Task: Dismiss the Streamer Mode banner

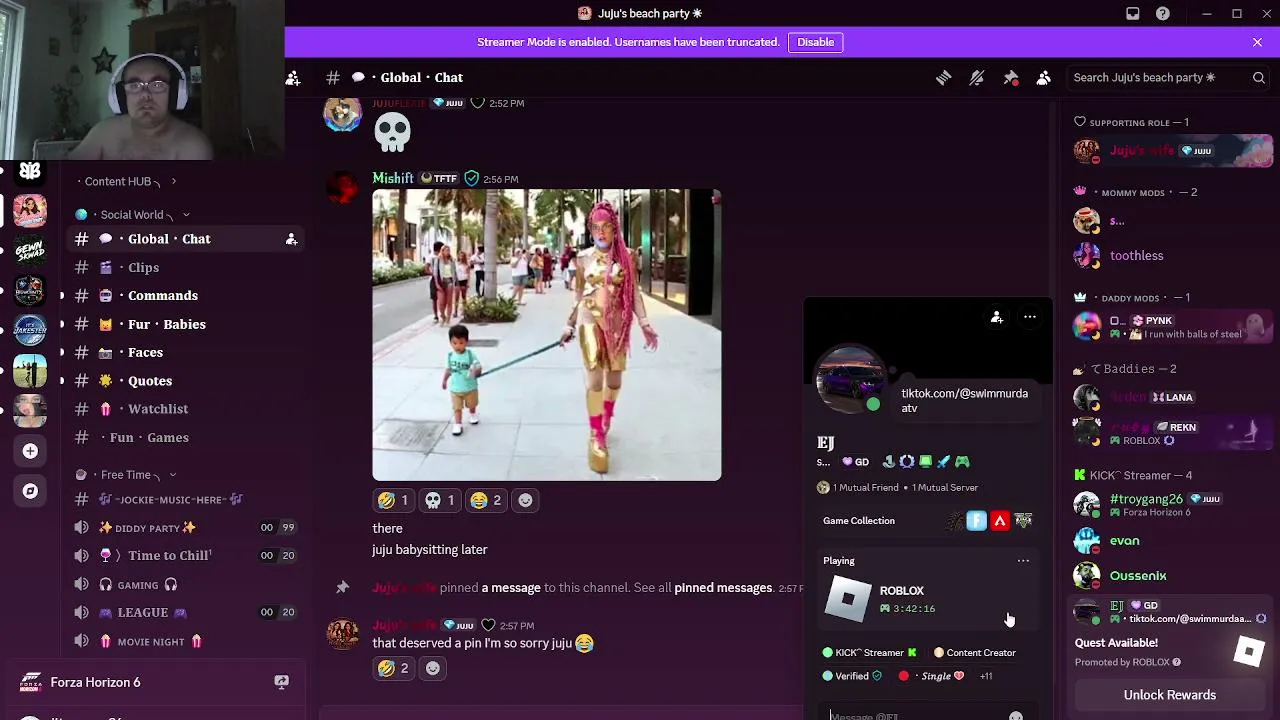Action: point(1257,42)
